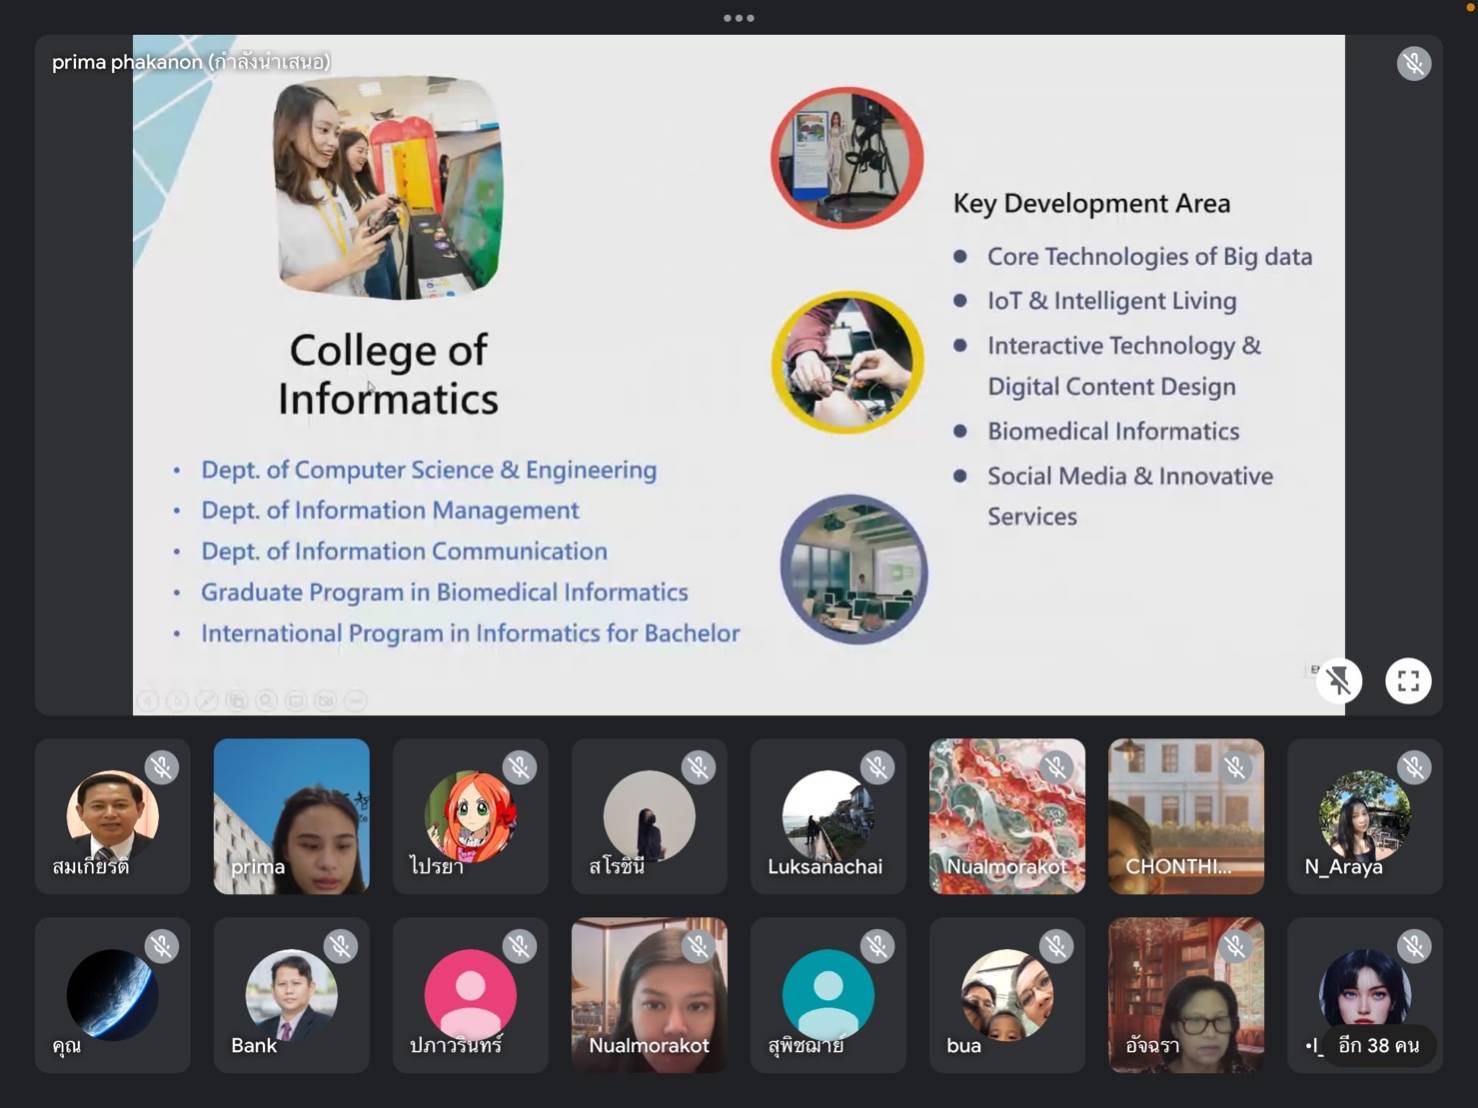The height and width of the screenshot is (1108, 1478).
Task: Select the pink avatar tile of ปภาวรินทร์
Action: tap(470, 995)
